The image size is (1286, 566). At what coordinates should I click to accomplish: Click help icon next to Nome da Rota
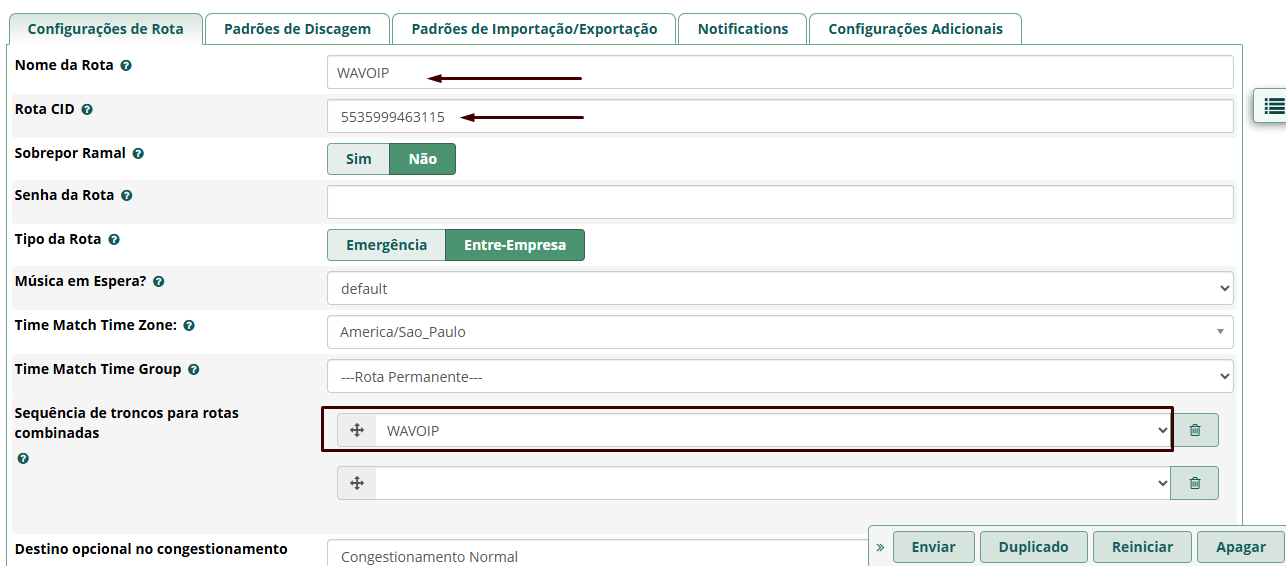(126, 66)
